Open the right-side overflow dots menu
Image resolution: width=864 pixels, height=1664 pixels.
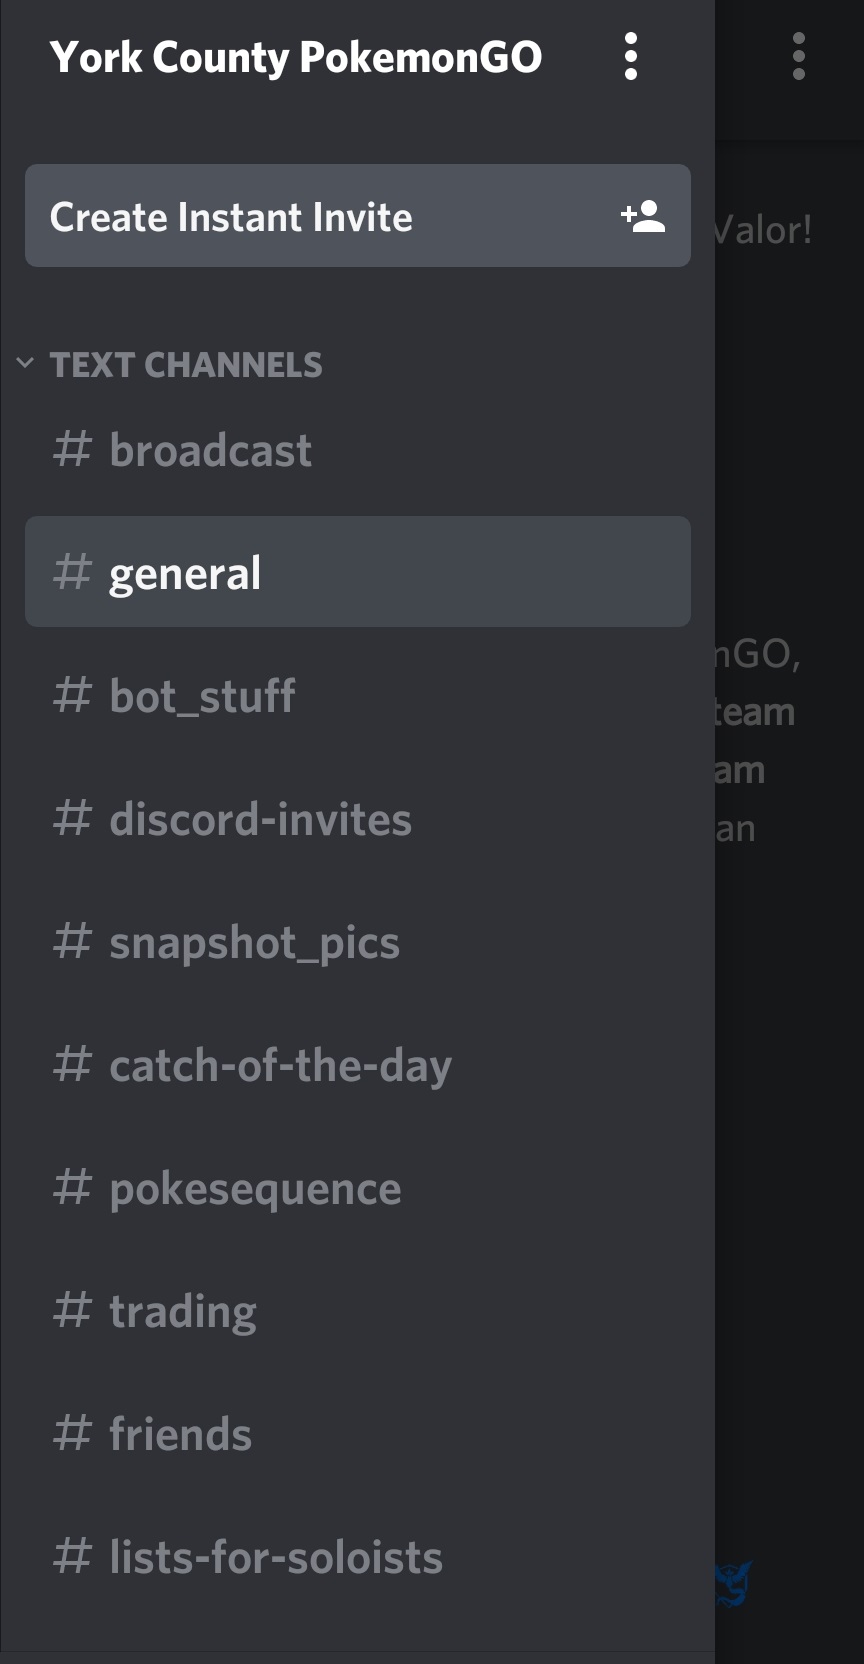click(798, 56)
